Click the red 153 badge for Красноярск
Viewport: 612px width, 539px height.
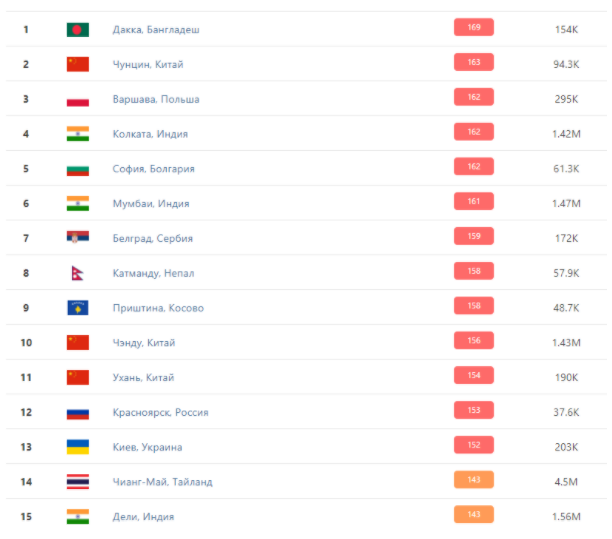coord(474,410)
